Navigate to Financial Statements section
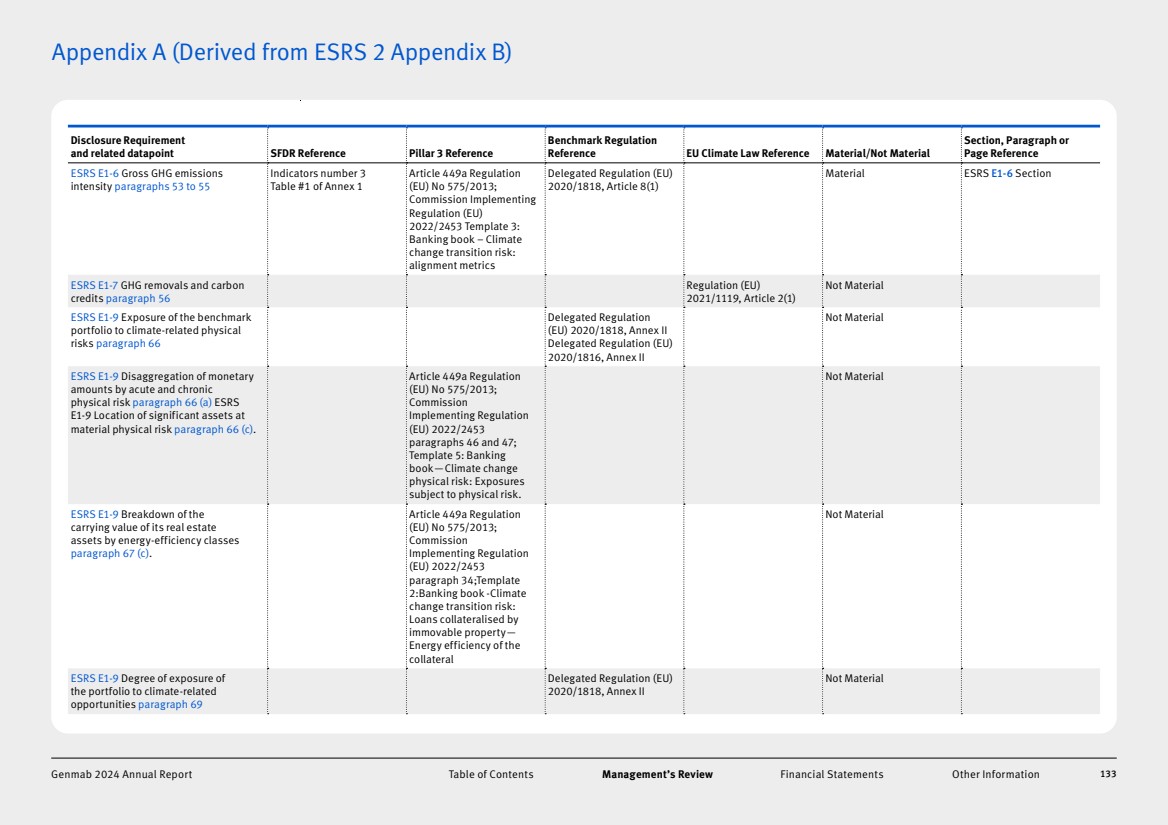Screen dimensions: 1168x825 pos(831,774)
